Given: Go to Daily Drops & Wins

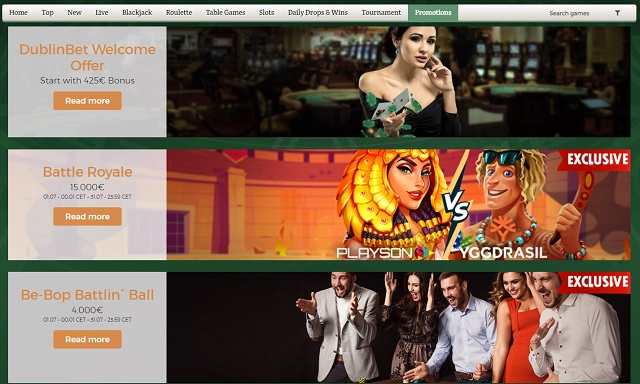Looking at the screenshot, I should click(x=318, y=13).
